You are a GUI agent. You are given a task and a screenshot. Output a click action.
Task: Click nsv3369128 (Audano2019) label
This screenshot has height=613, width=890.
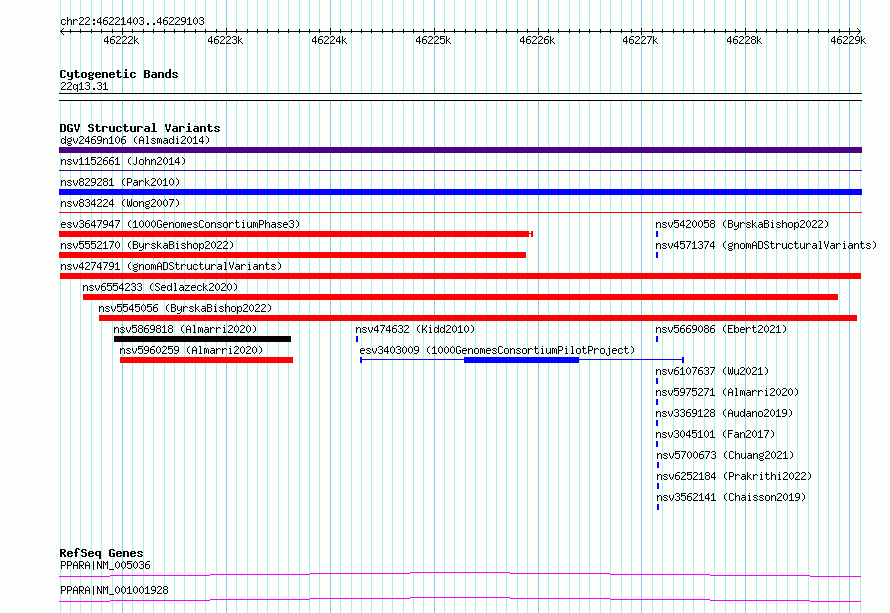(724, 413)
